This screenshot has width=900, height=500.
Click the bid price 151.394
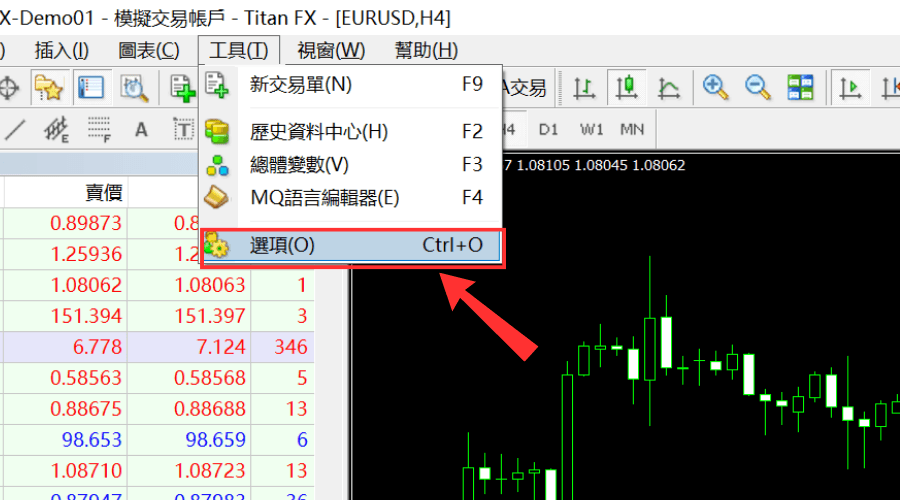pos(86,316)
